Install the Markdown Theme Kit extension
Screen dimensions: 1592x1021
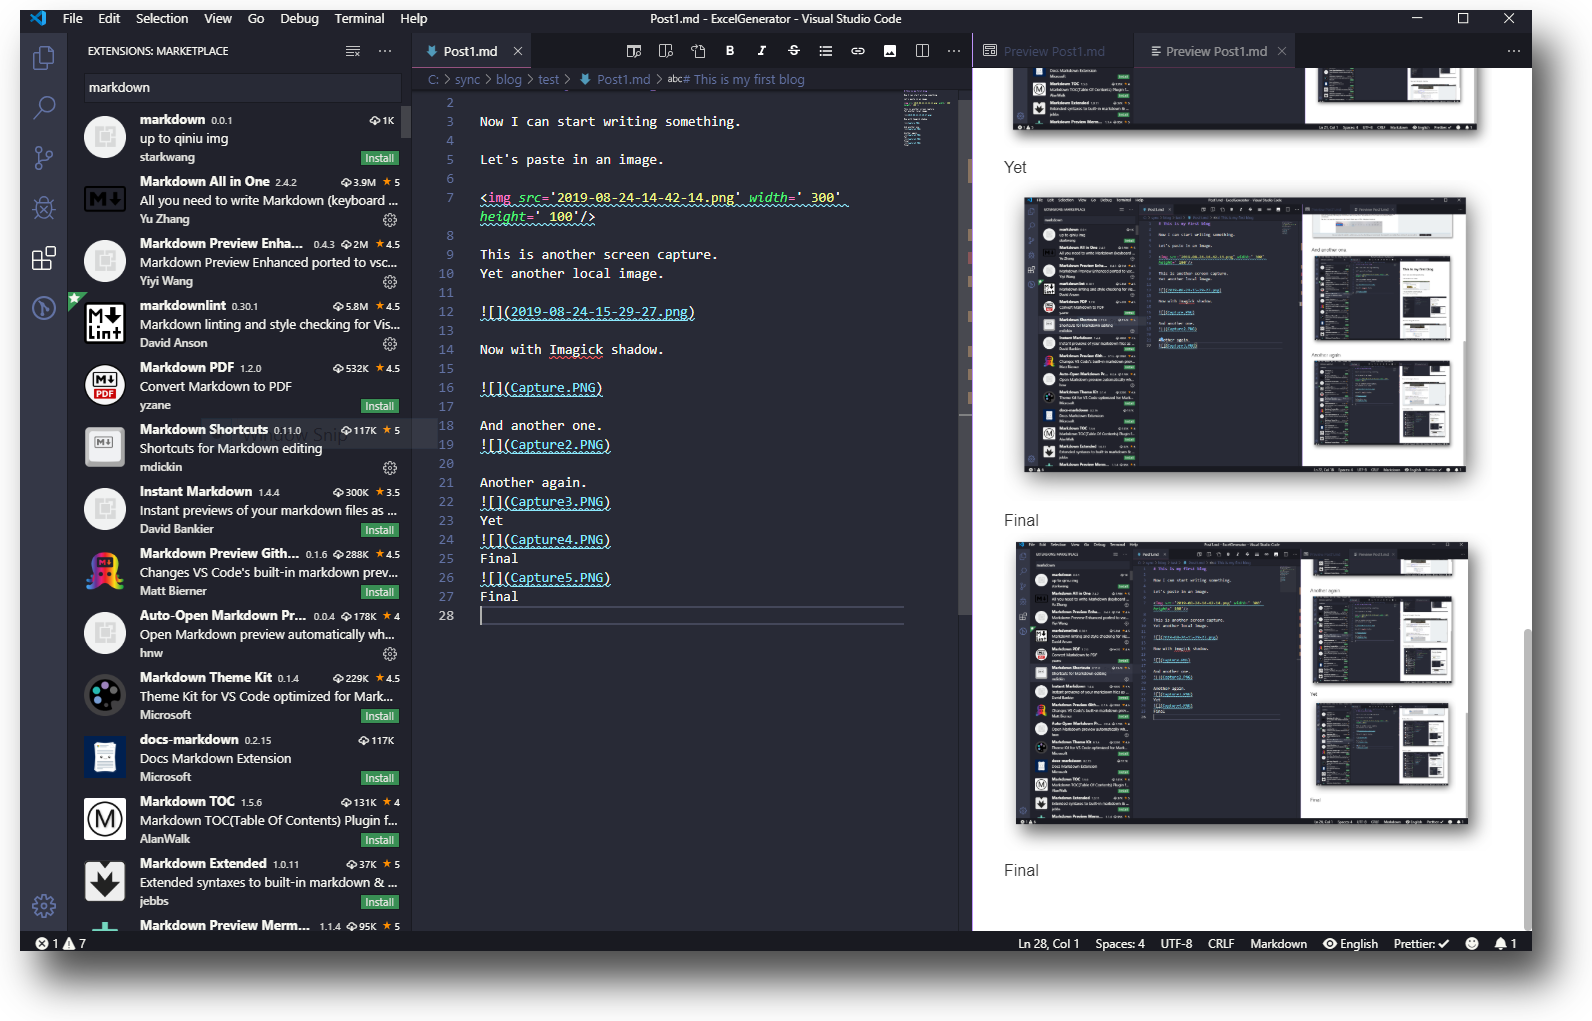(x=379, y=716)
